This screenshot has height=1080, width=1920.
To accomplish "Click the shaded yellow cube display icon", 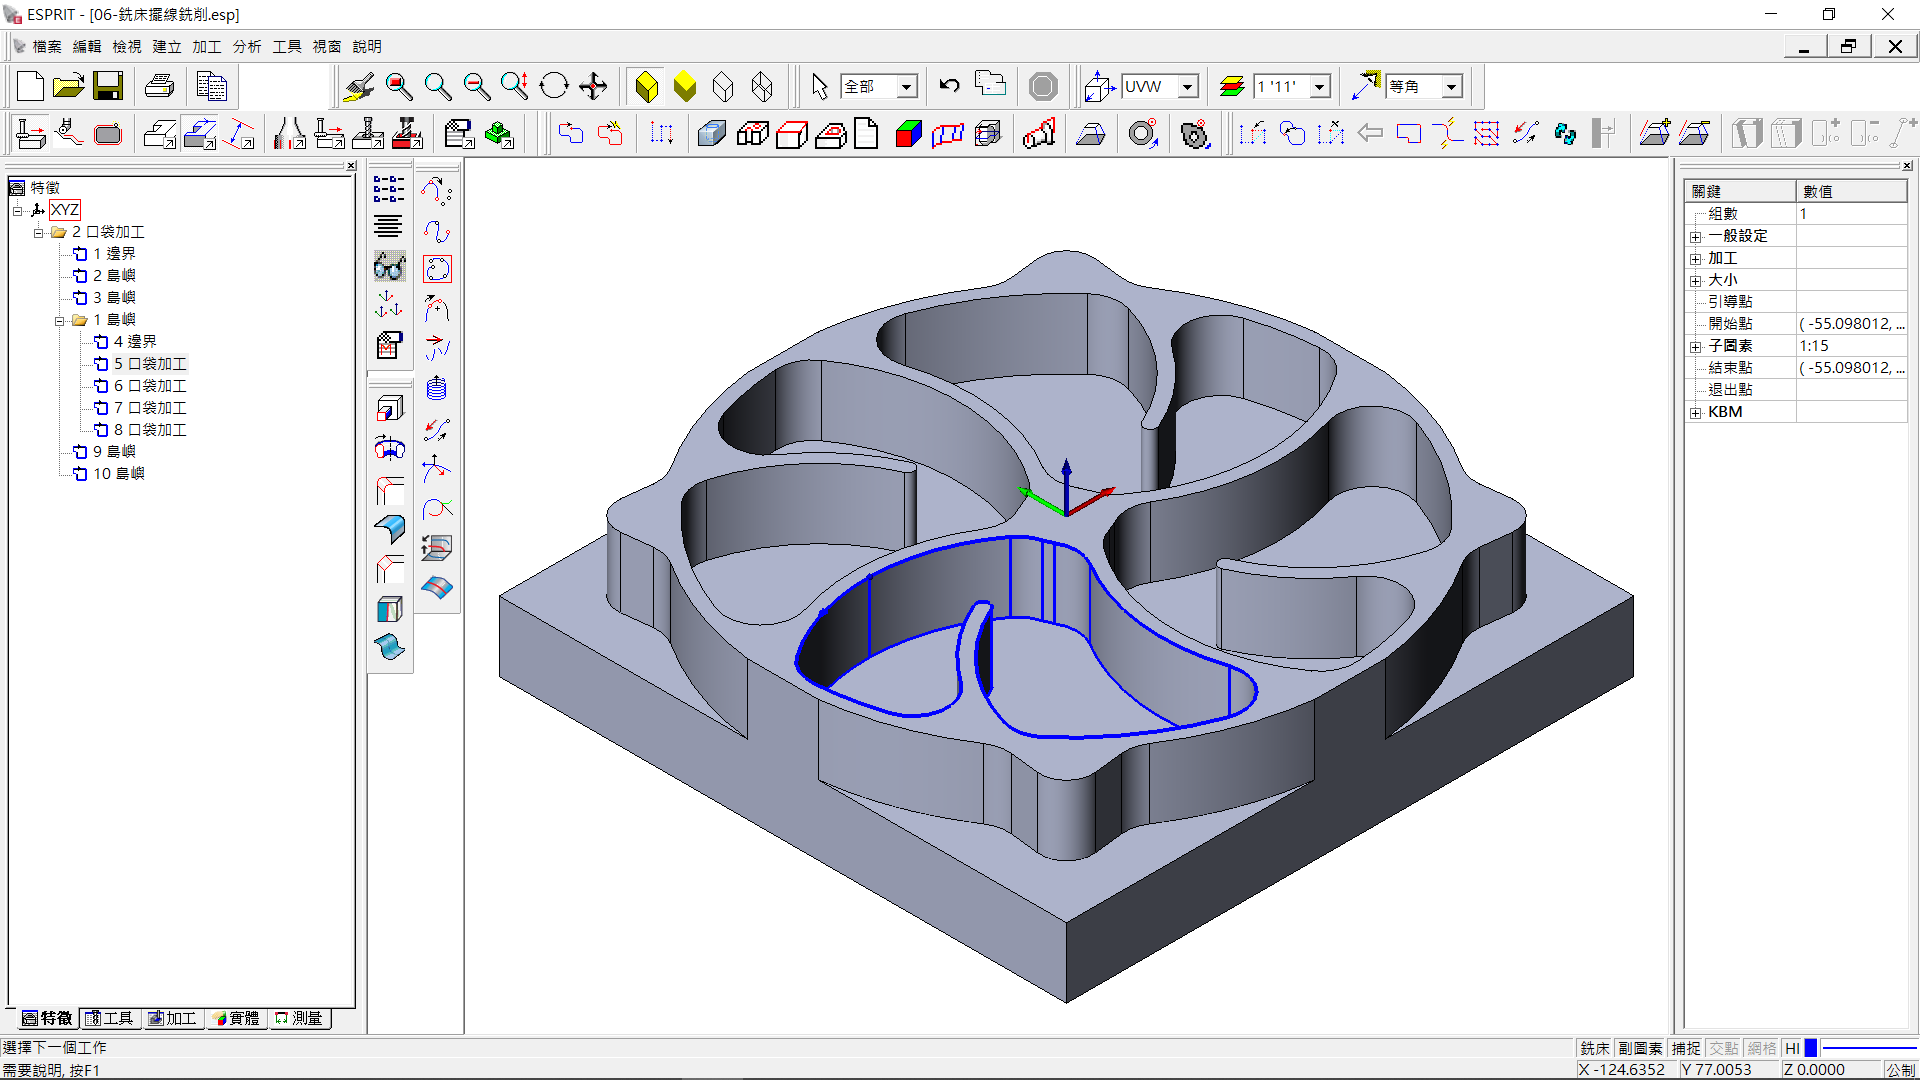I will [647, 87].
